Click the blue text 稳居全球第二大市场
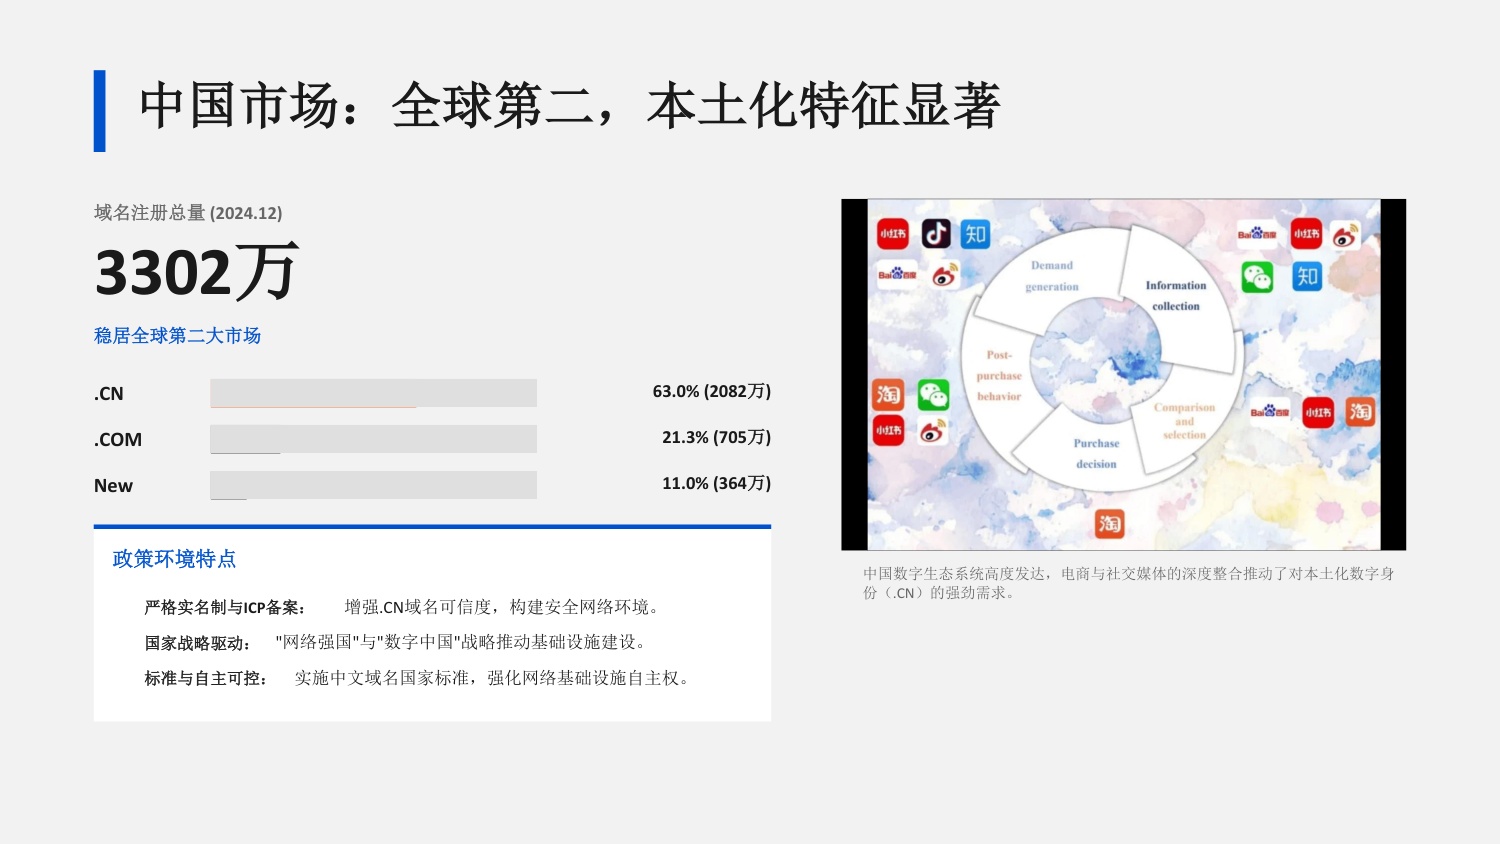This screenshot has width=1500, height=844. [x=177, y=336]
